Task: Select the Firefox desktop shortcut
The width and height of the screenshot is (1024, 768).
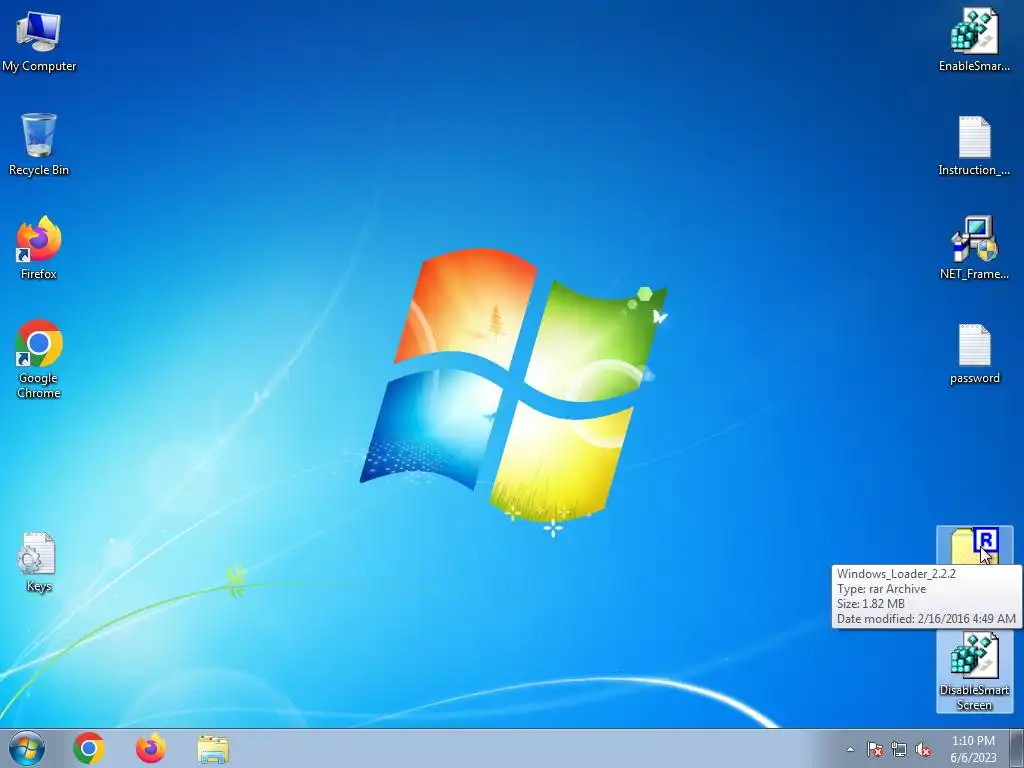Action: [x=39, y=248]
